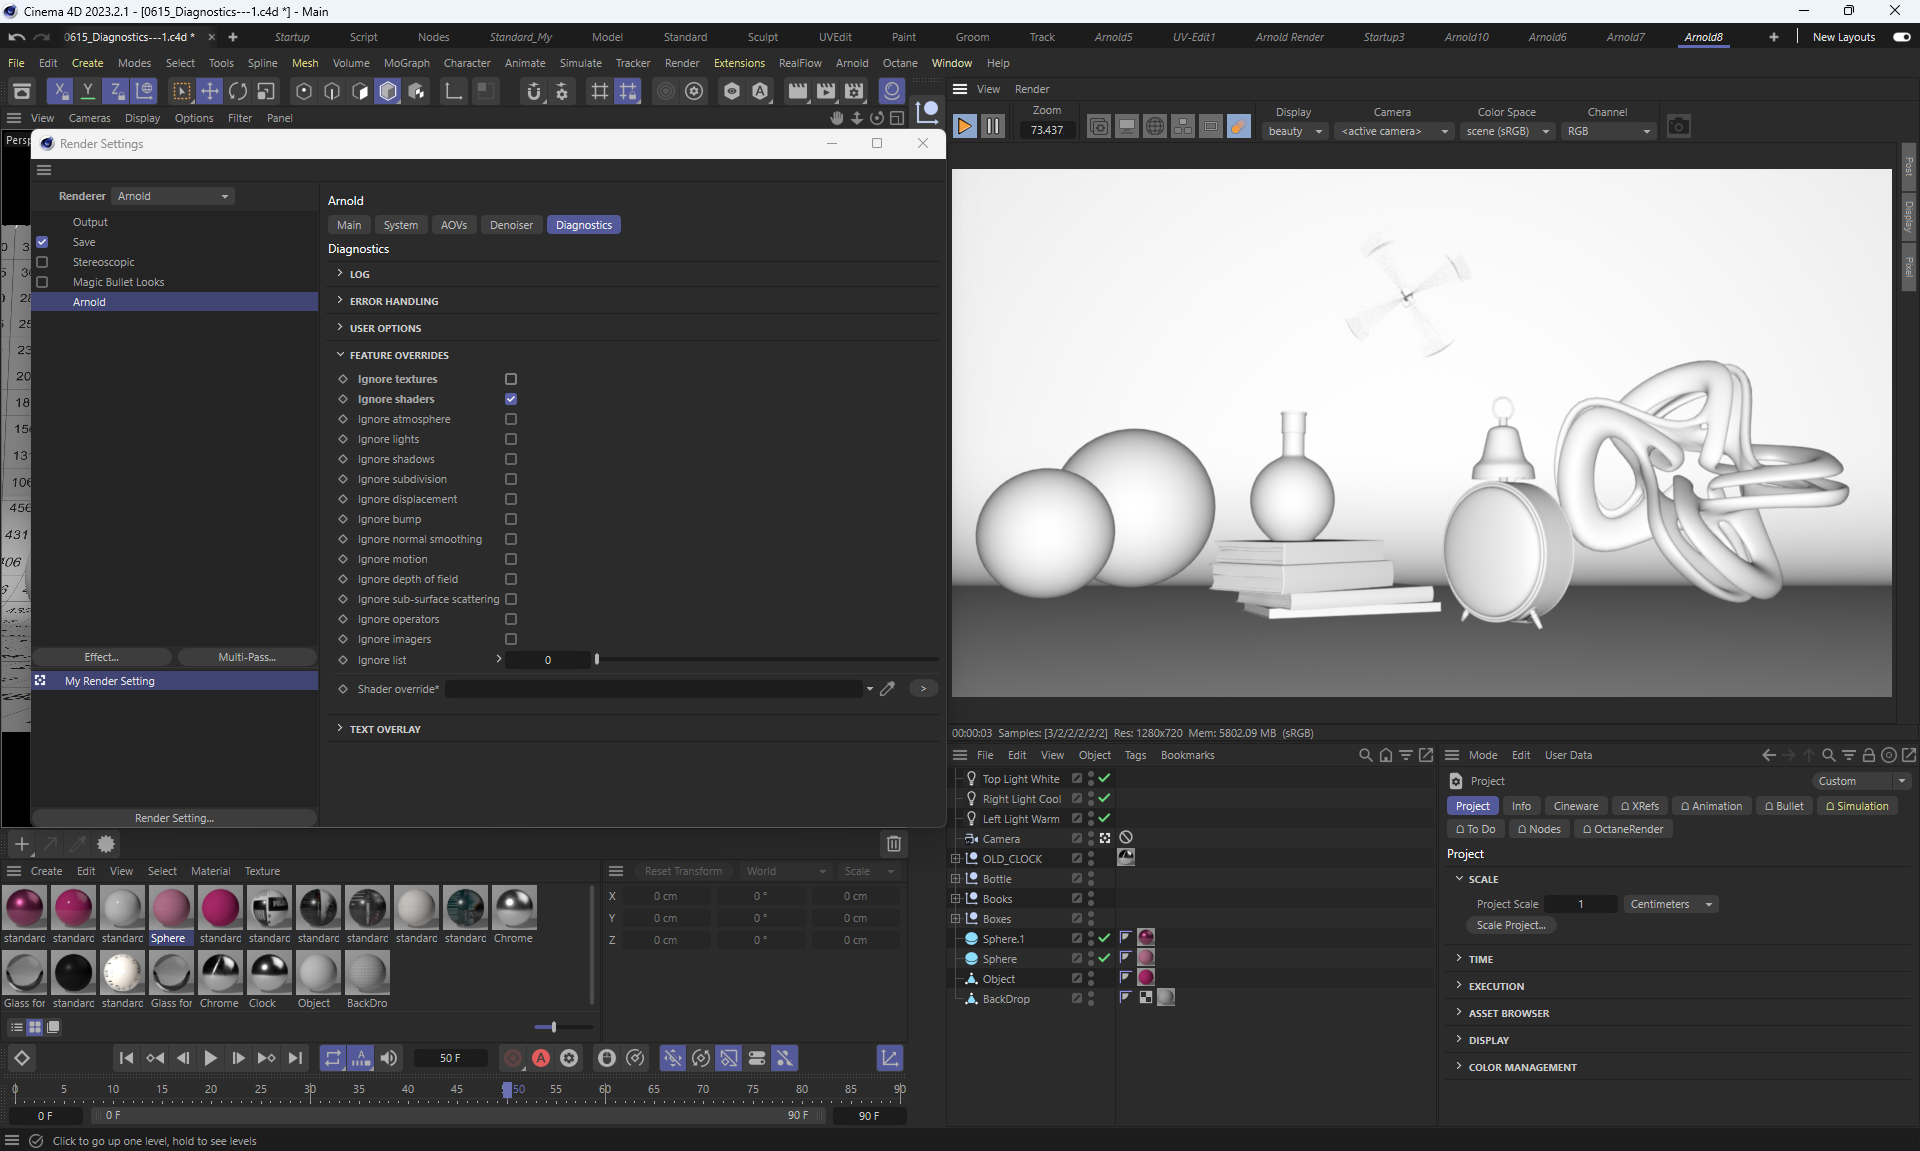This screenshot has width=1920, height=1151.
Task: Toggle timeline loop playback icon
Action: (333, 1058)
